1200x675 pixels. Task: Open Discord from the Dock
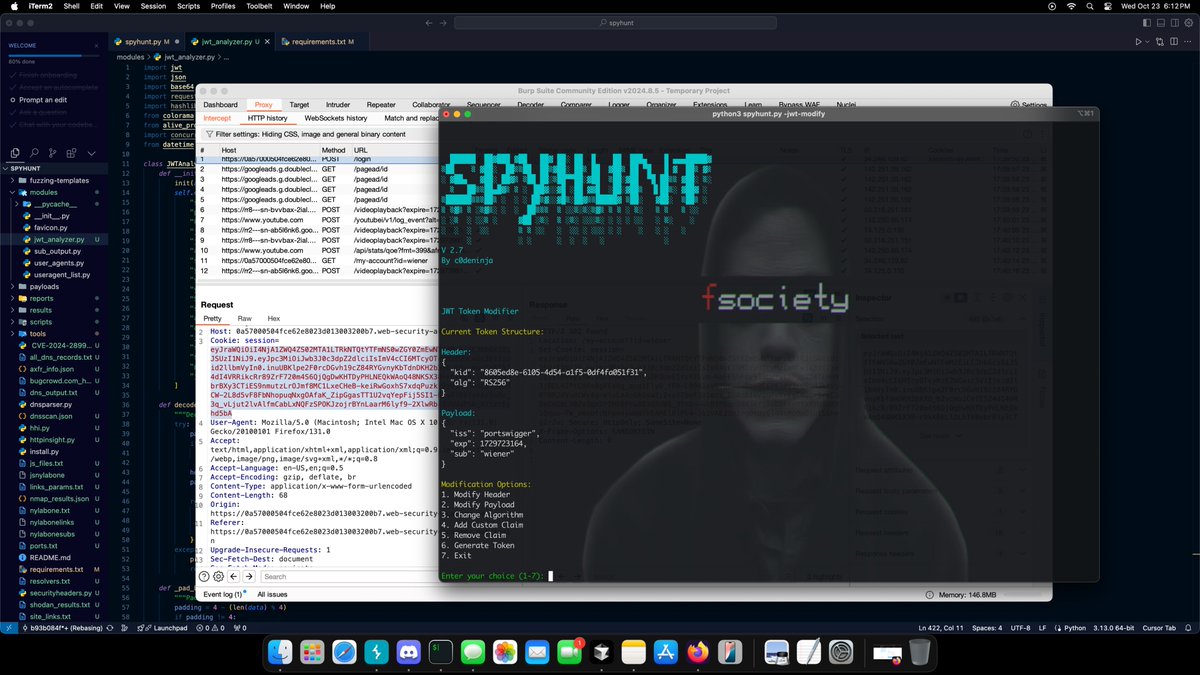tap(408, 652)
